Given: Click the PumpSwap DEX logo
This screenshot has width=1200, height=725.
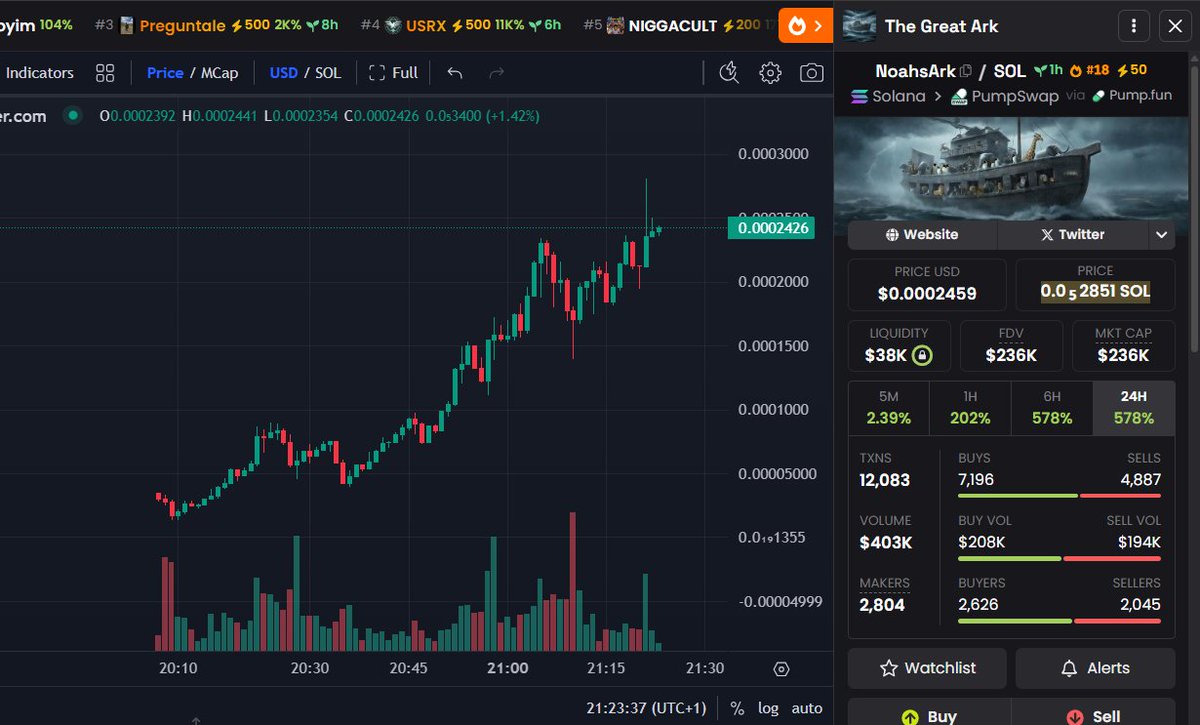Looking at the screenshot, I should tap(959, 96).
